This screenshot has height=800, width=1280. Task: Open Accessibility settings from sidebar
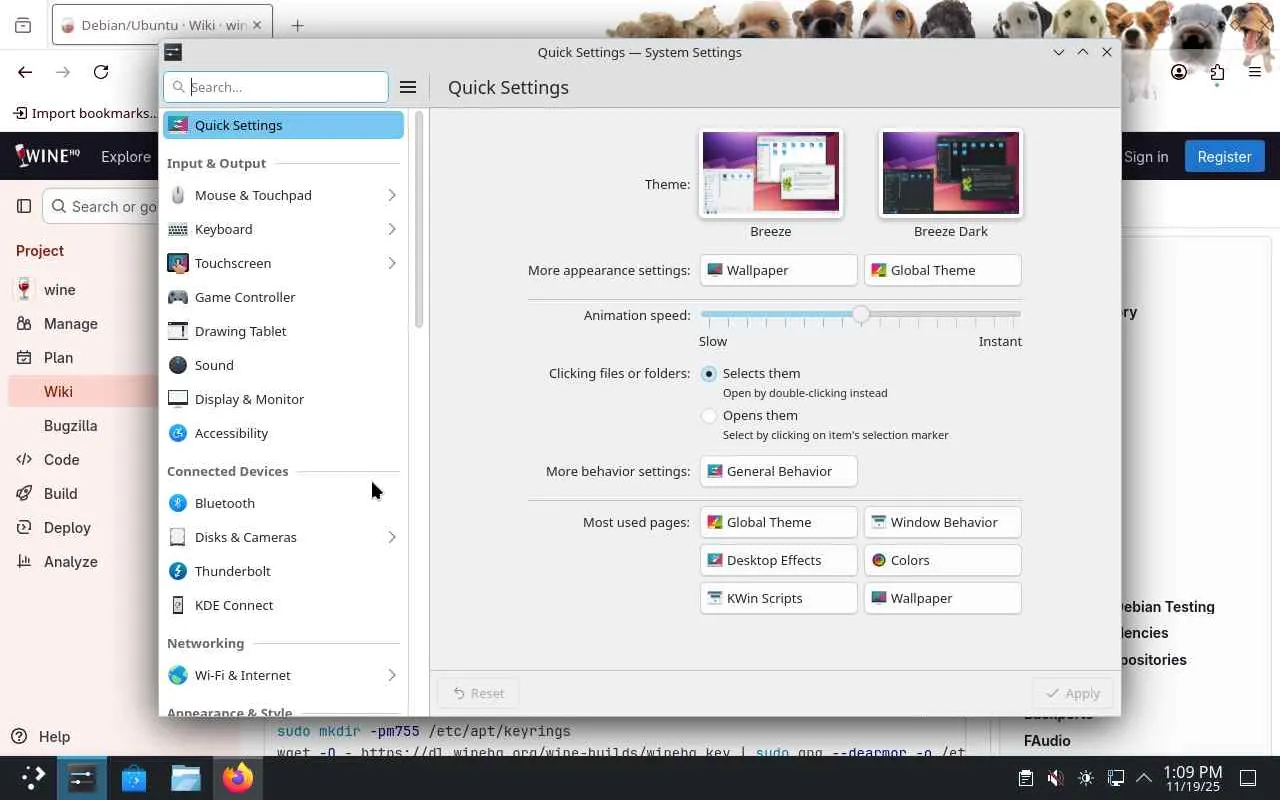click(284, 433)
